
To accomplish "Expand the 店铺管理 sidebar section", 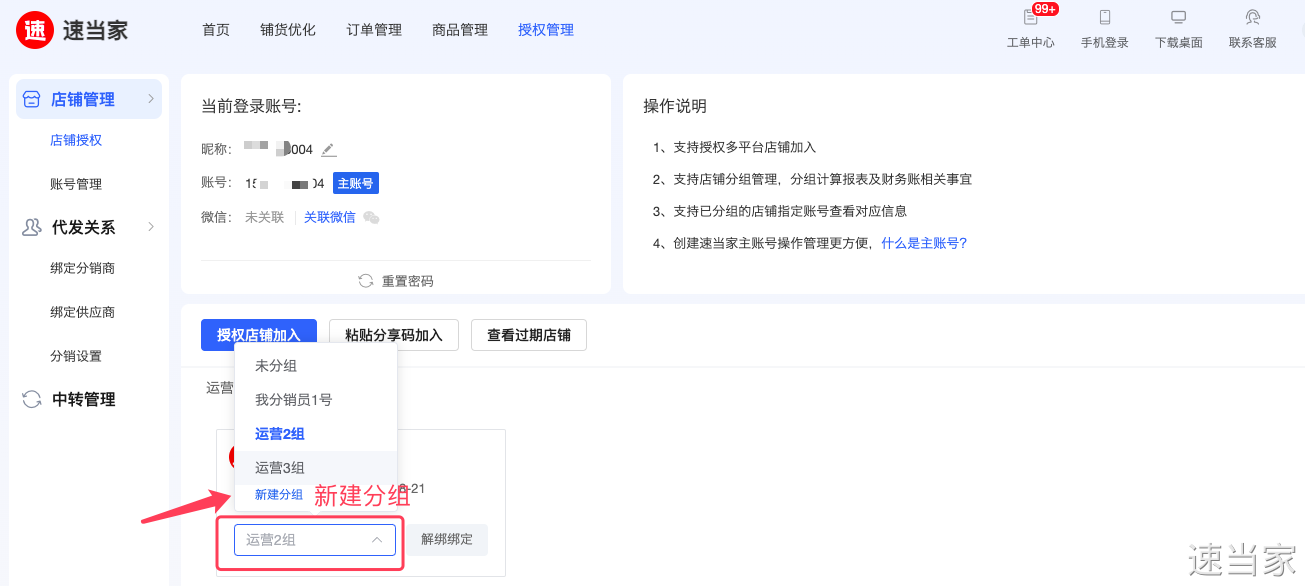I will (x=151, y=99).
